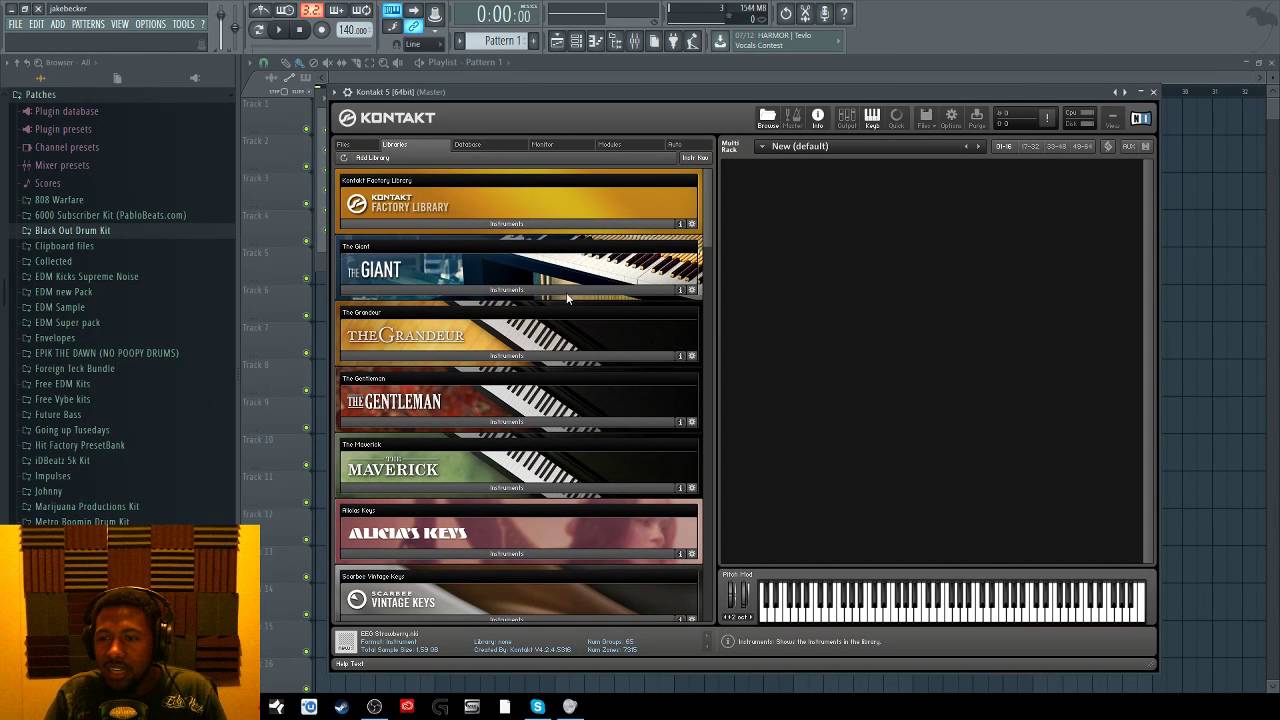The image size is (1280, 720).
Task: Open 808 Warfare folder
Action: 59,200
